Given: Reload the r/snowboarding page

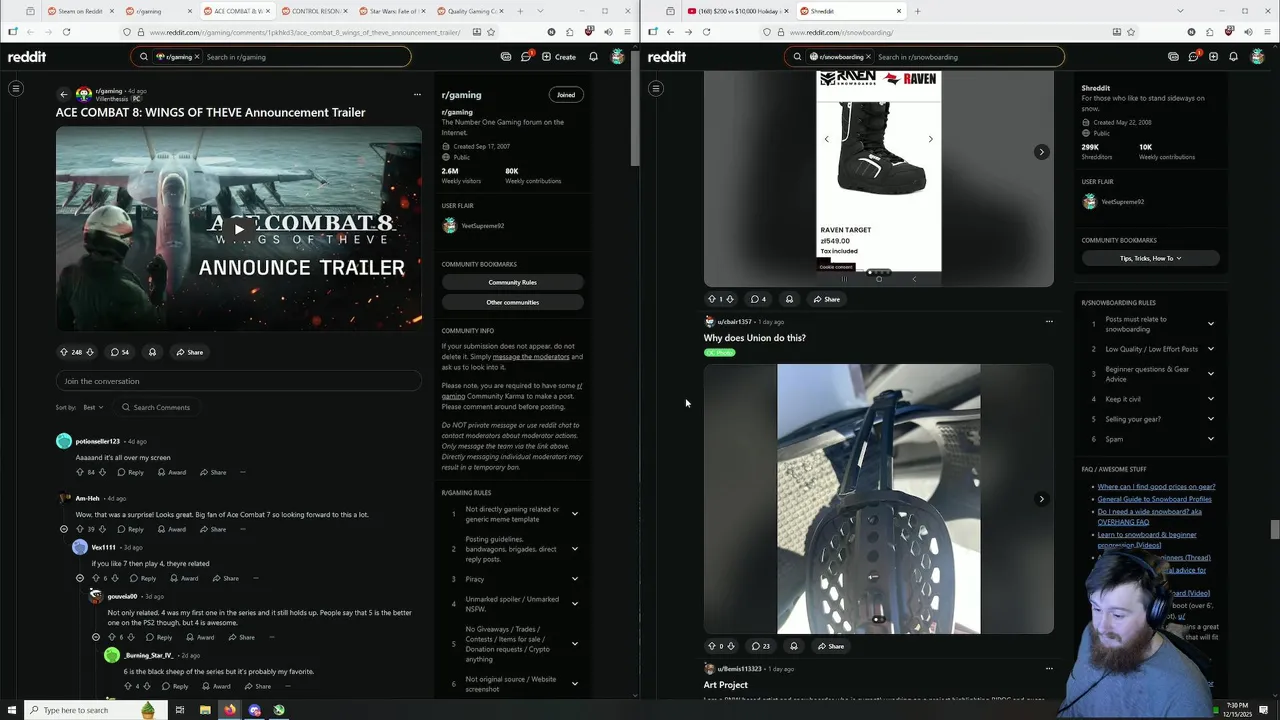Looking at the screenshot, I should (x=706, y=32).
